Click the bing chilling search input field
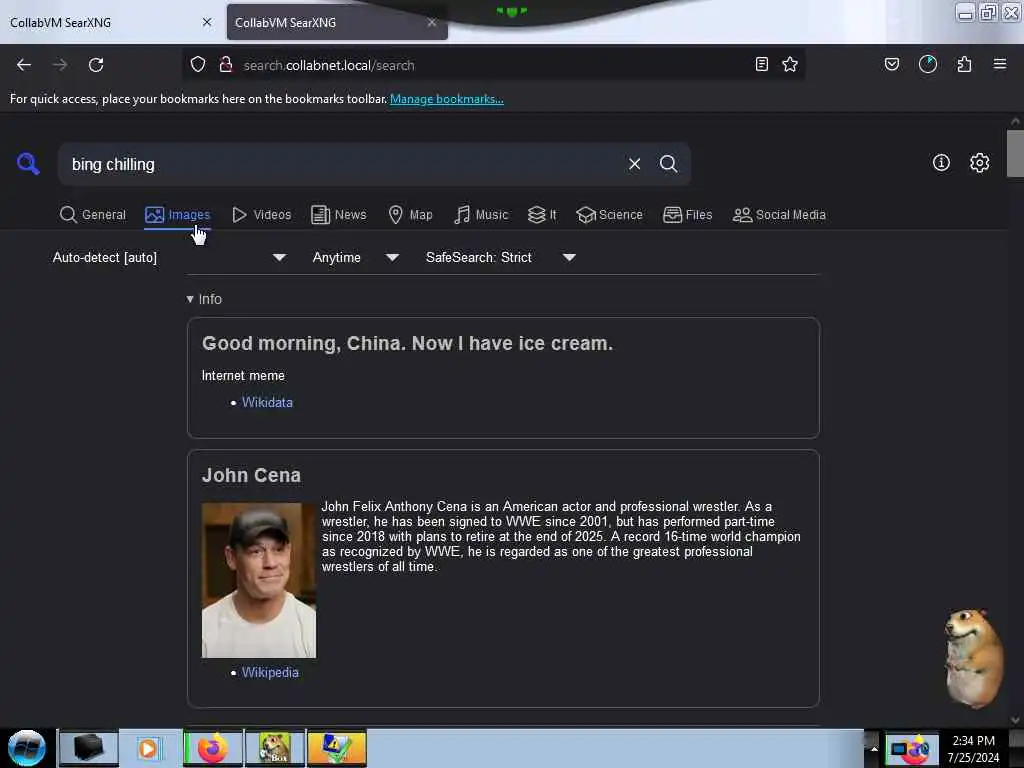Image resolution: width=1024 pixels, height=768 pixels. pyautogui.click(x=346, y=164)
